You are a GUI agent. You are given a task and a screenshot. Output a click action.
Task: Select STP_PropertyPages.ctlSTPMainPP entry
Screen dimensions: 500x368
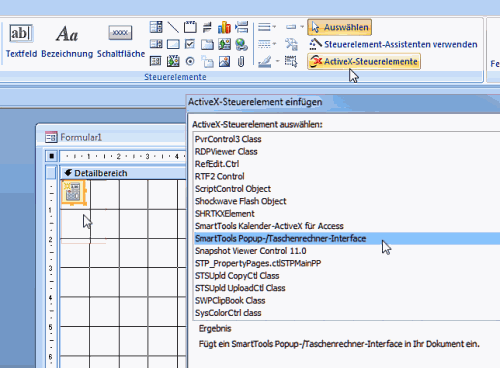(347, 263)
